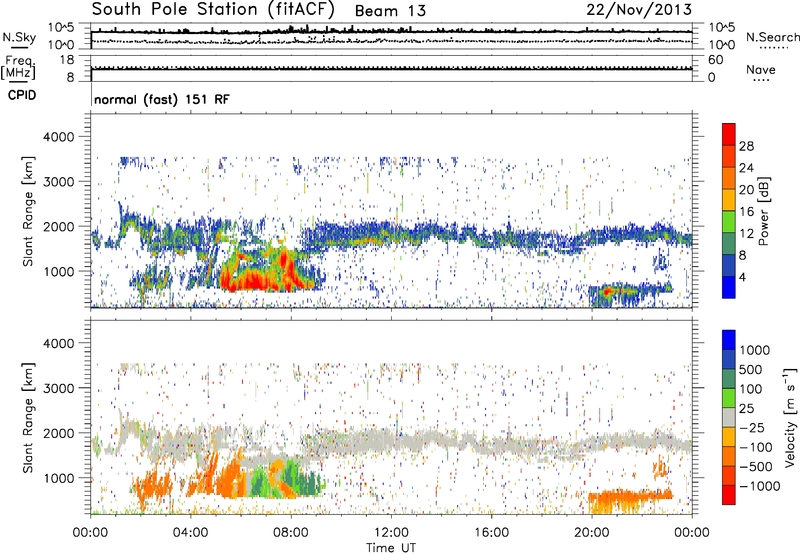Click the '2000' tick on the velocity panel axis
This screenshot has width=800, height=554.
(x=59, y=433)
